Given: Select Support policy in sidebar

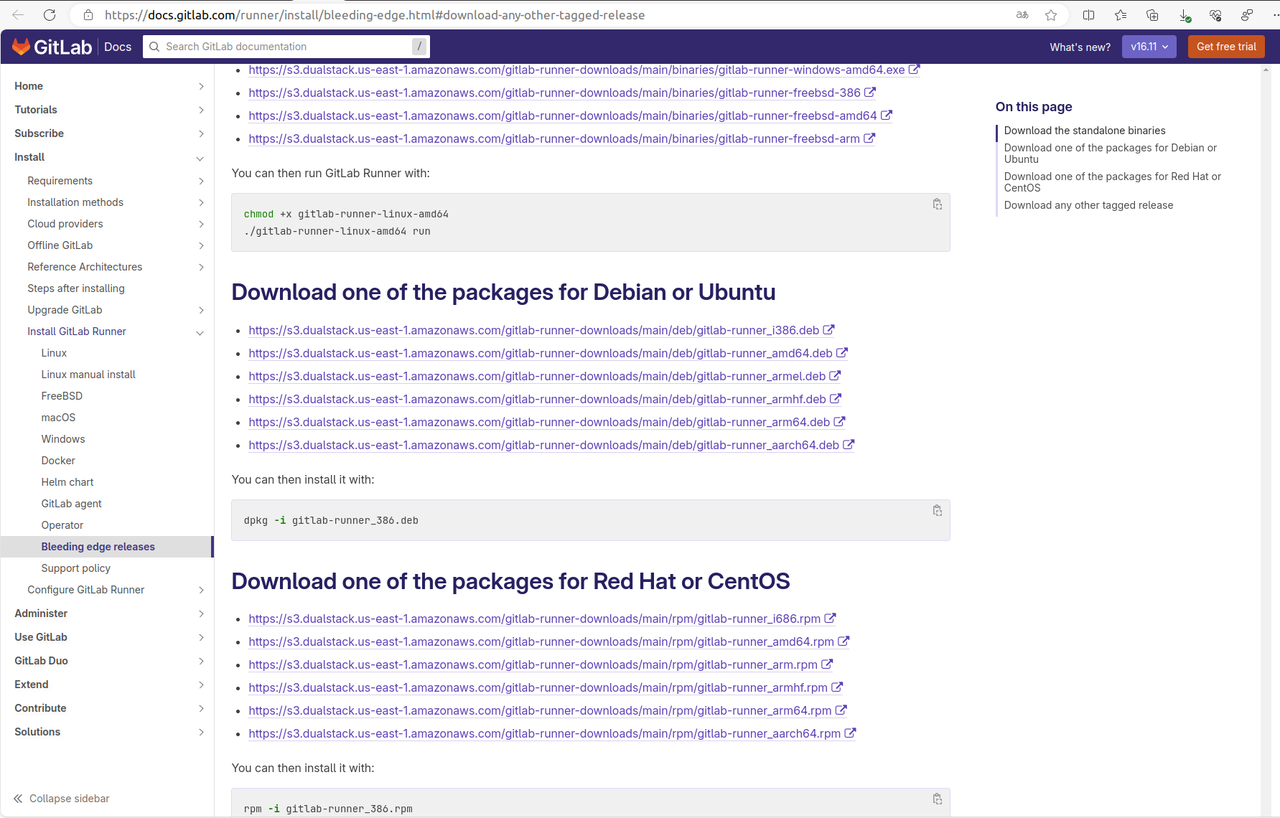Looking at the screenshot, I should (76, 568).
